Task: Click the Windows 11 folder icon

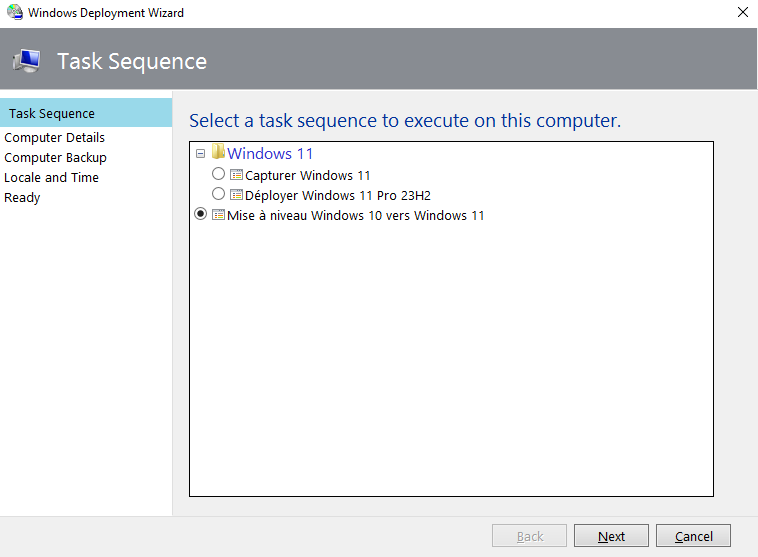Action: click(x=218, y=153)
